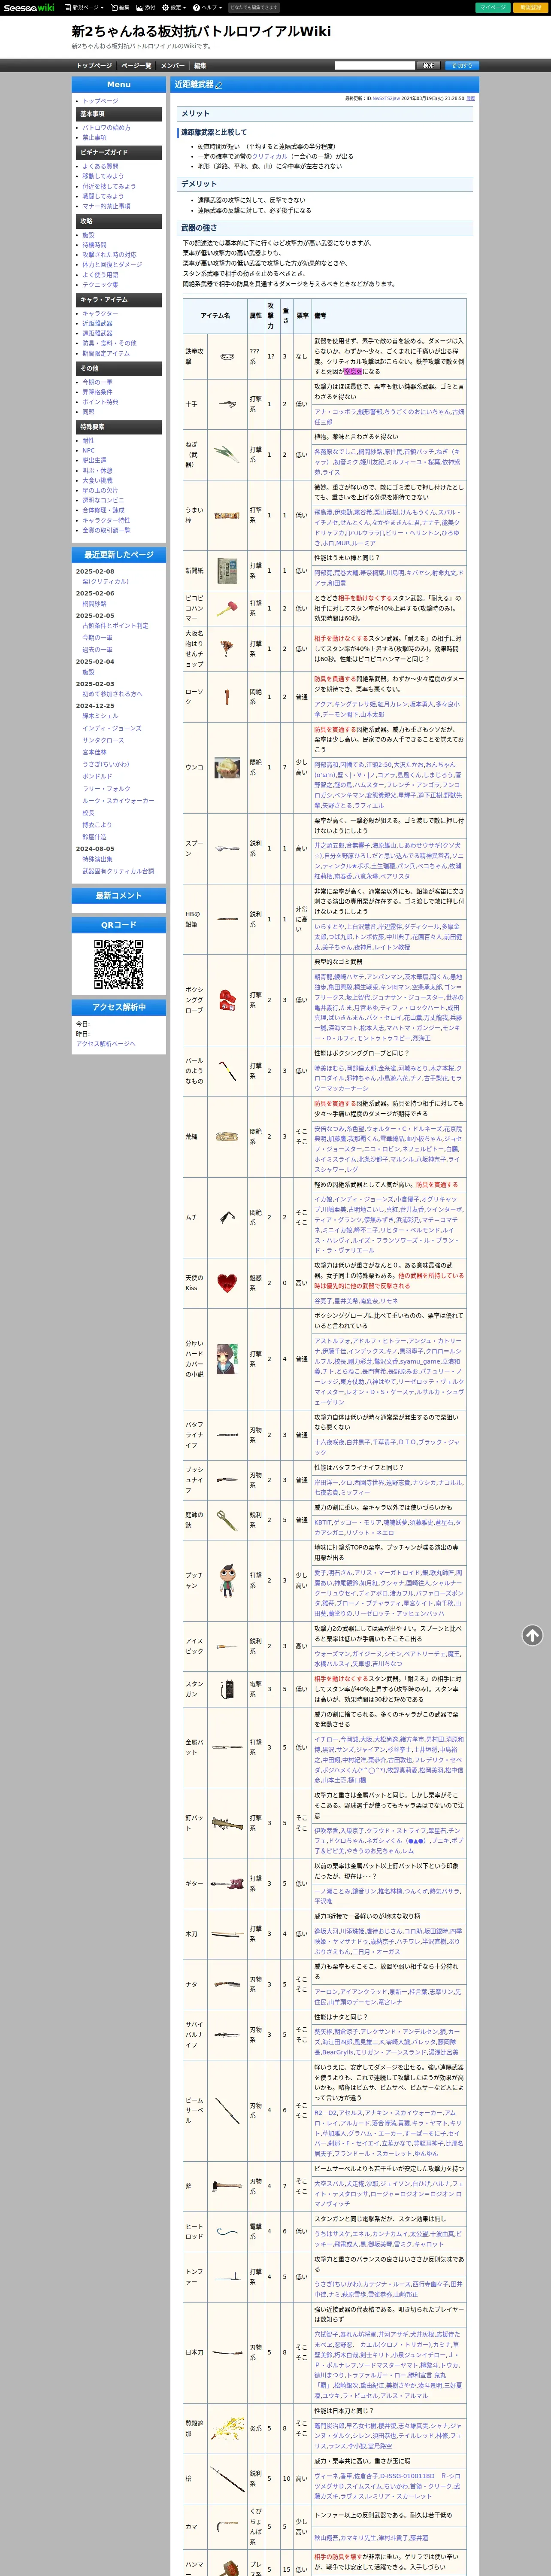The height and width of the screenshot is (2576, 551).
Task: Open 昇降格条件 sidebar link
Action: tap(97, 392)
